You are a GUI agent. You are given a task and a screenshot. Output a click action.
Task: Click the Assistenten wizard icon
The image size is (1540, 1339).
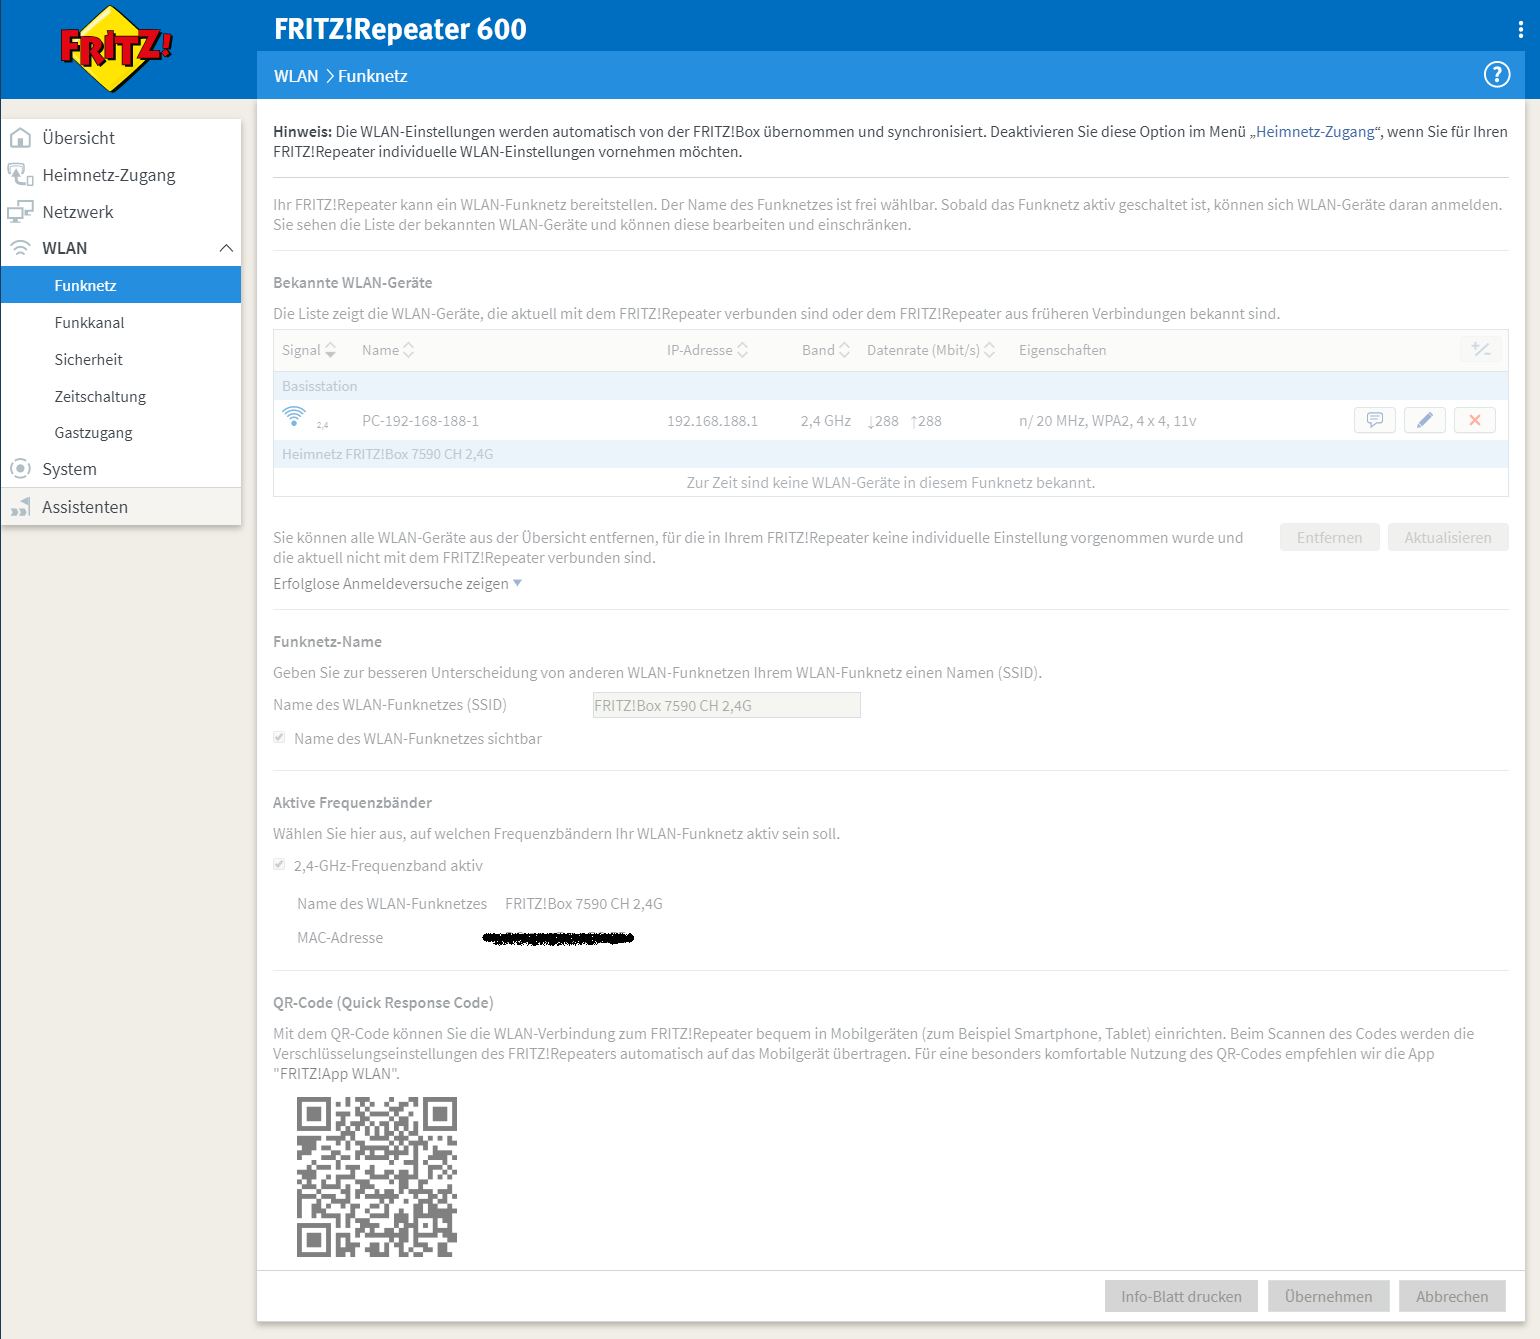(x=20, y=507)
